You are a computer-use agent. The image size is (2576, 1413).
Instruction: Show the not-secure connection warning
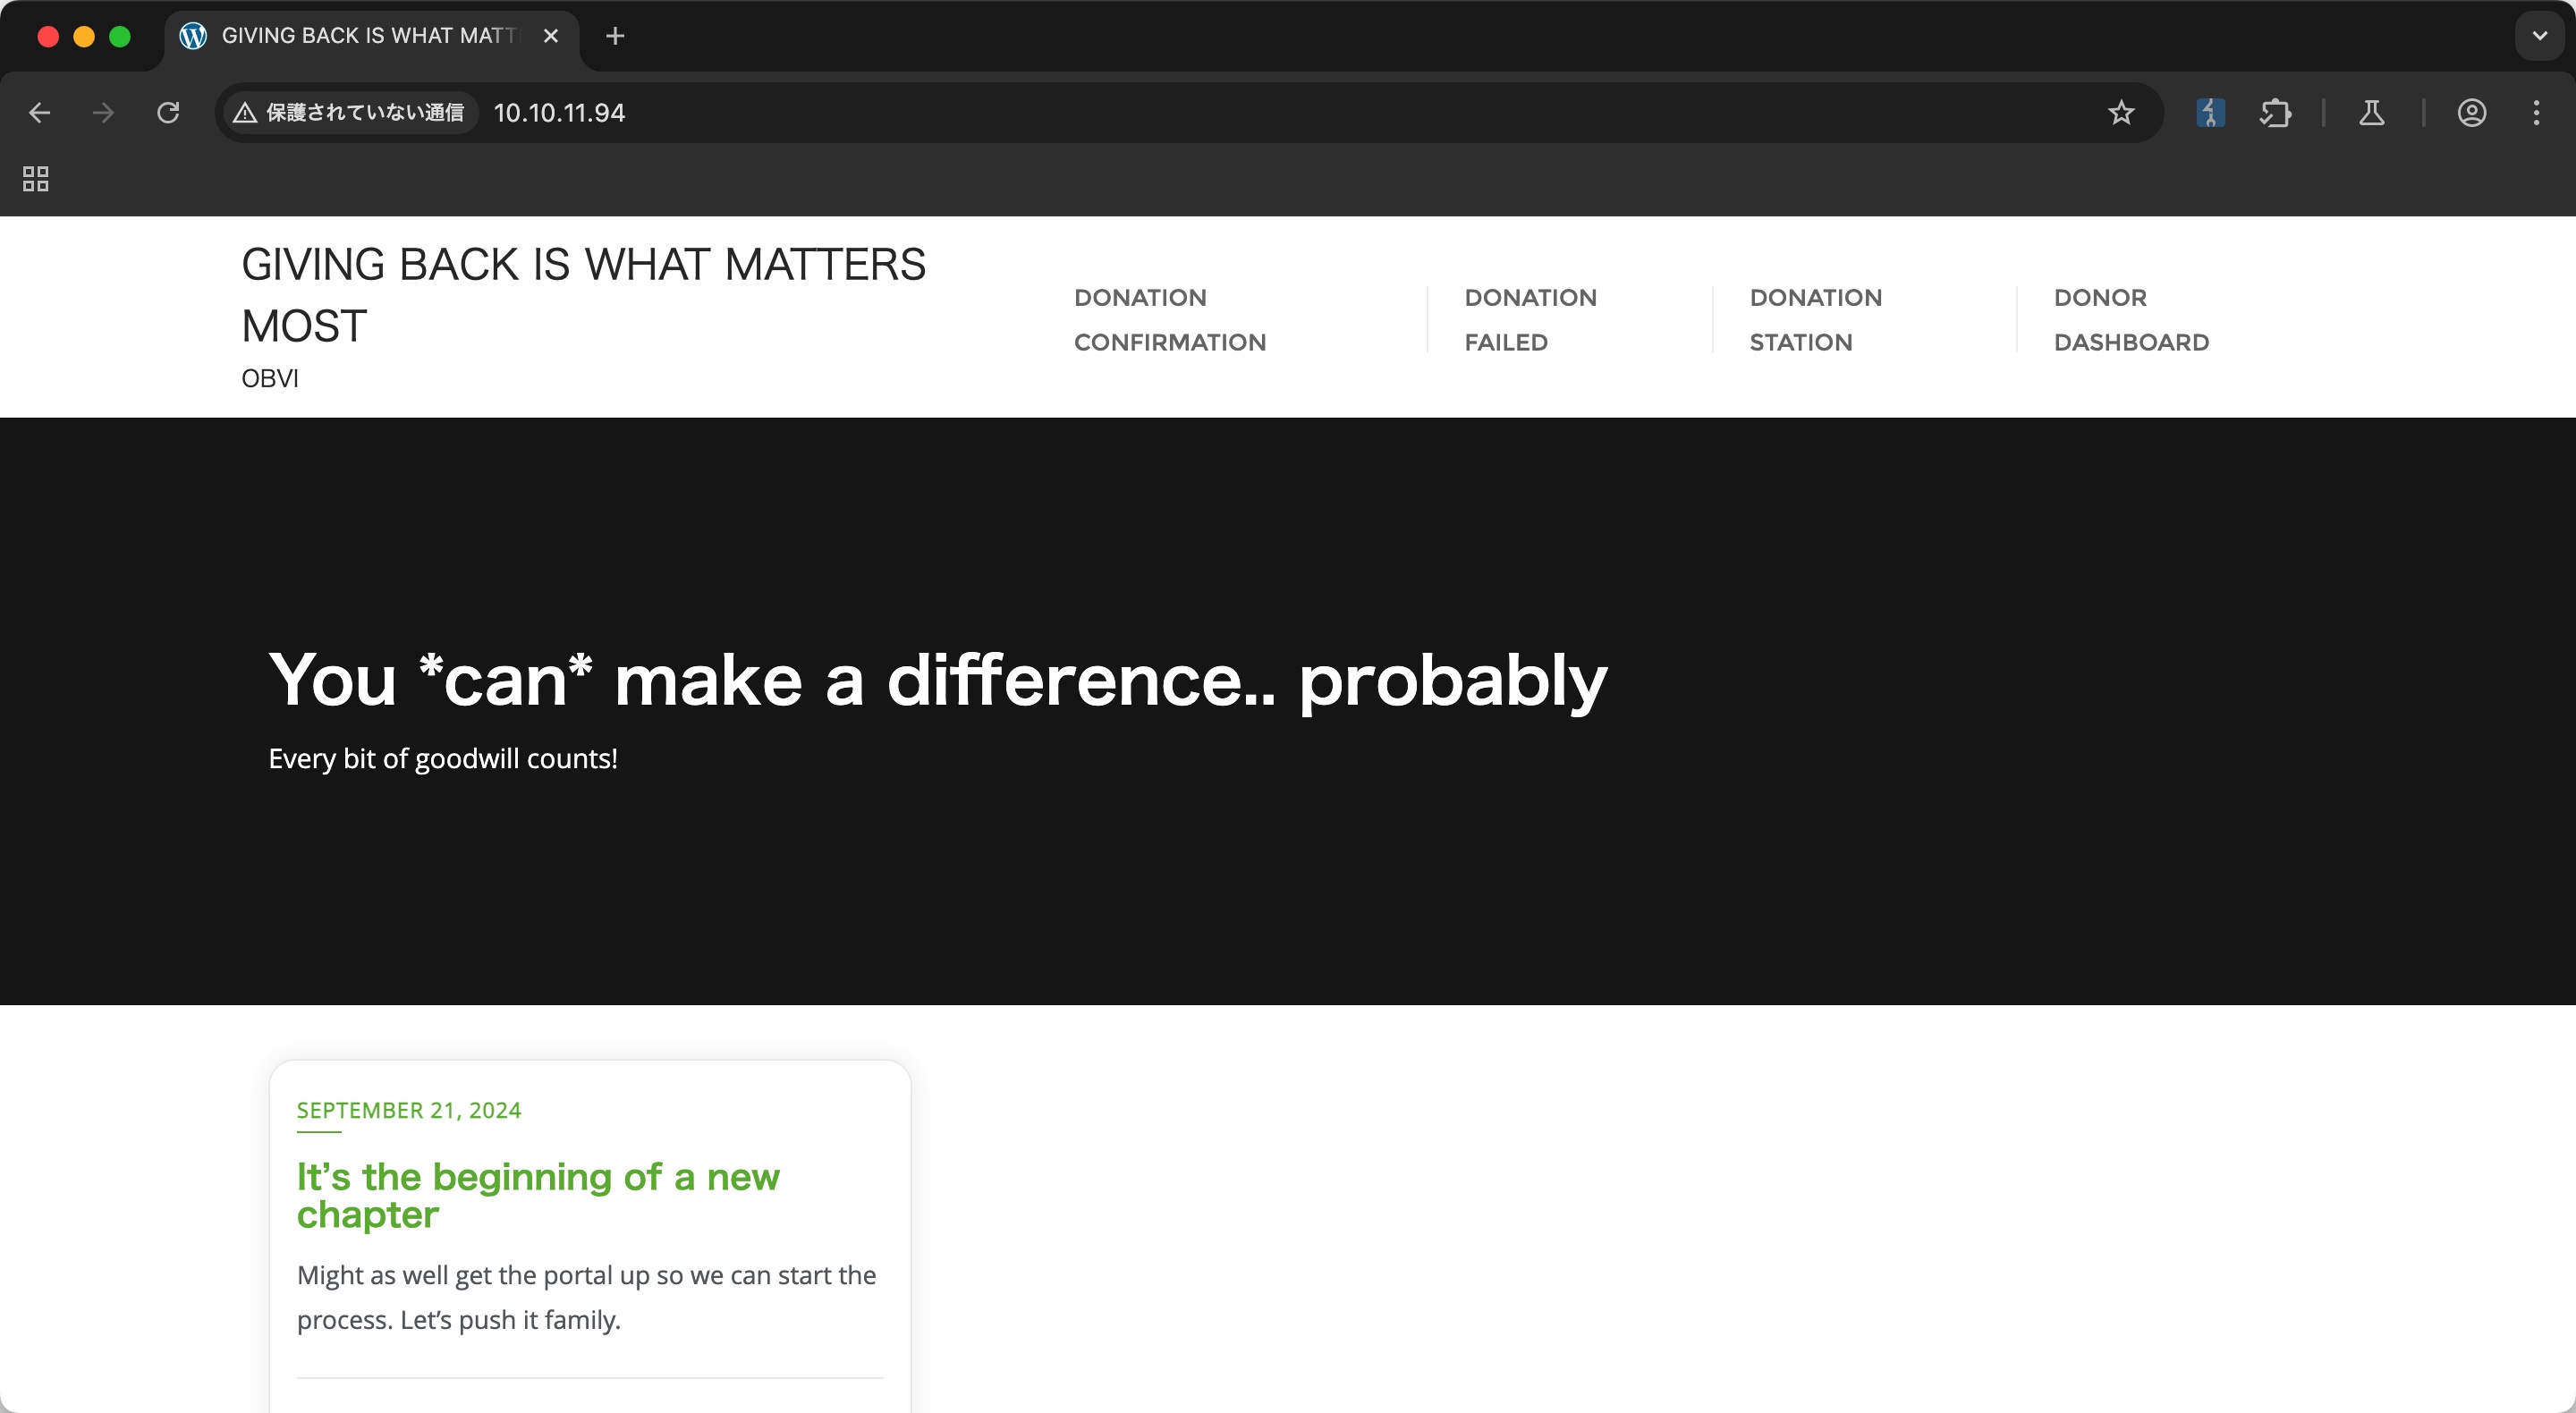[x=349, y=113]
